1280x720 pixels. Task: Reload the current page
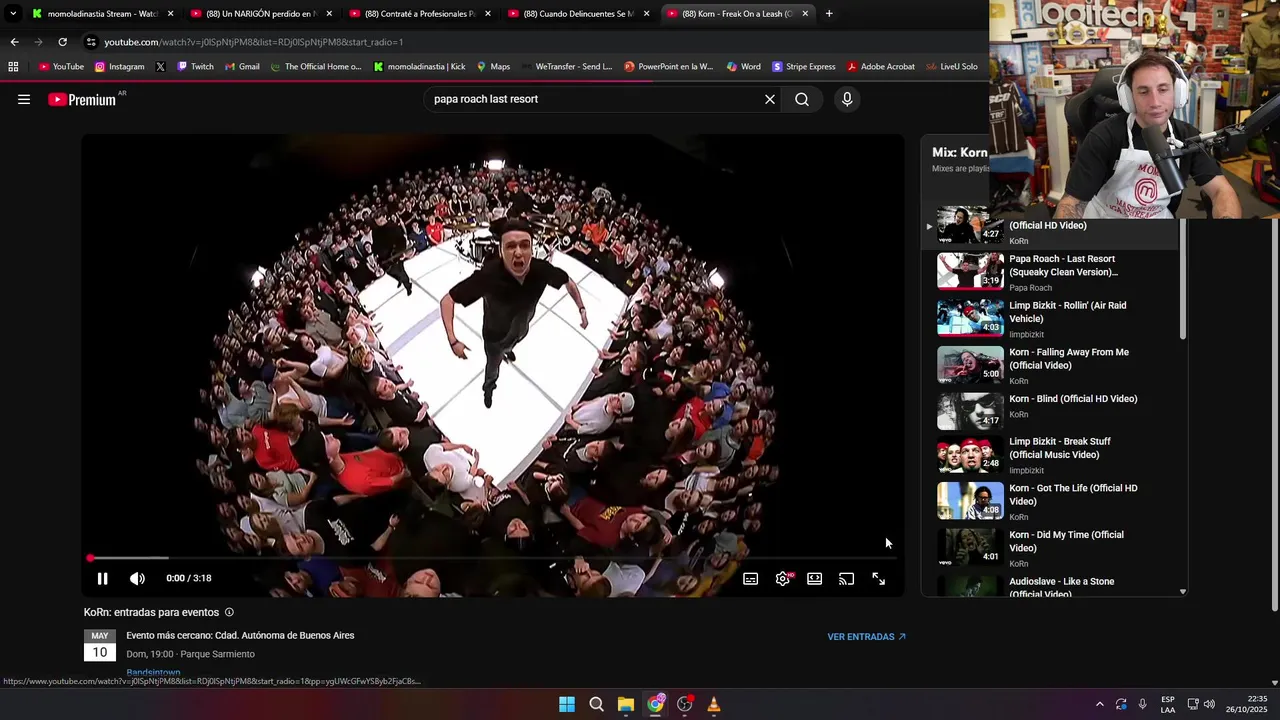62,42
